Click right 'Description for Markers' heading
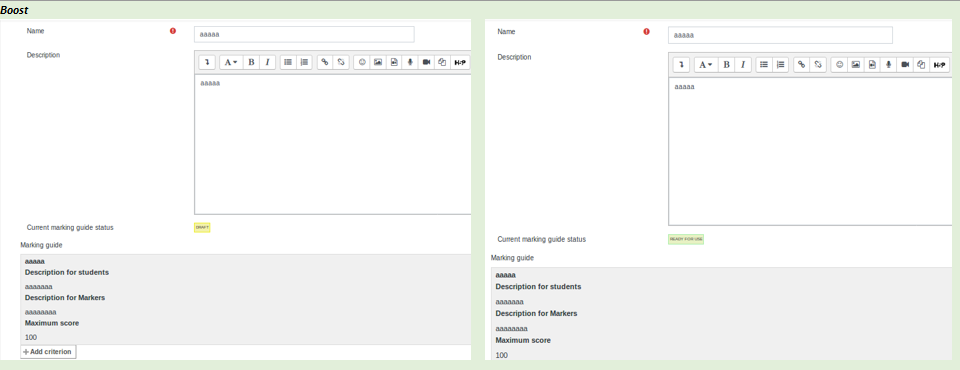 point(536,314)
